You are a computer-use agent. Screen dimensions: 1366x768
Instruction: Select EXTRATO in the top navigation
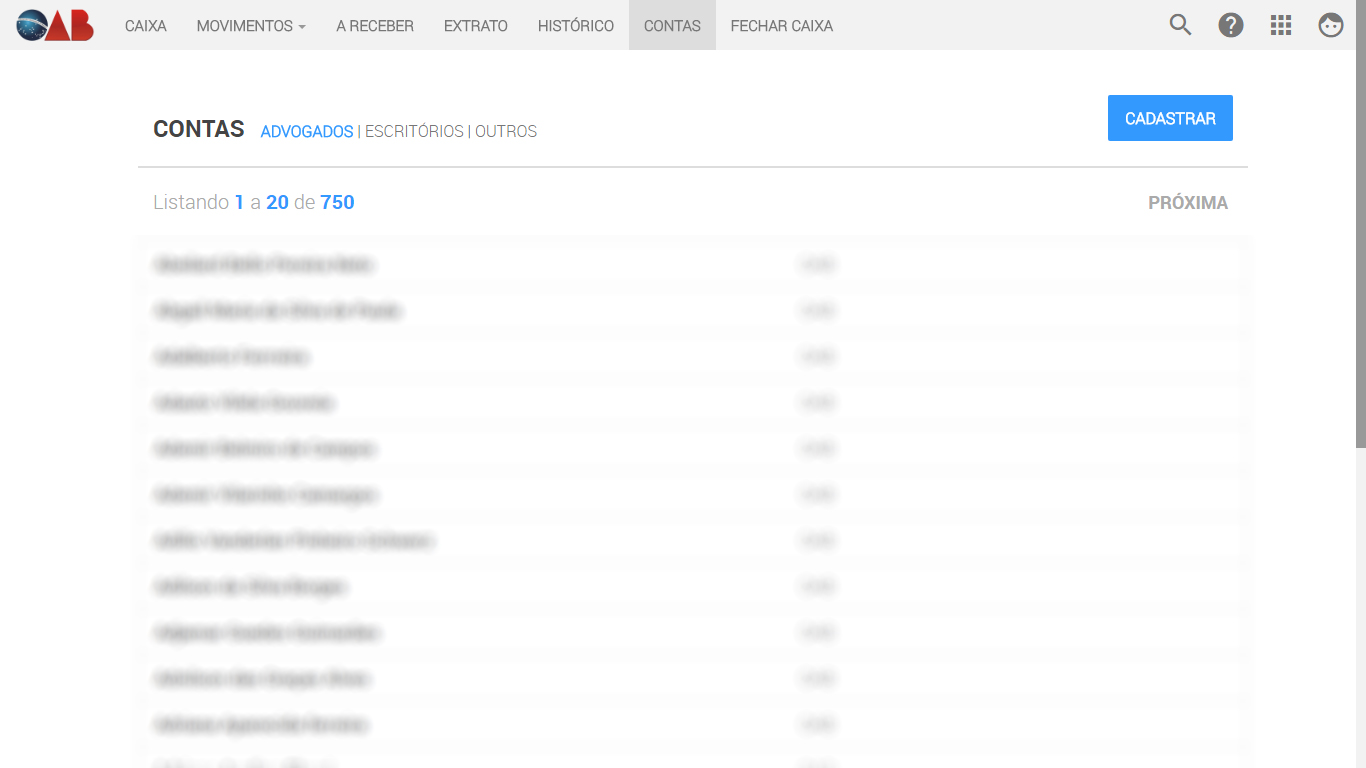click(475, 26)
